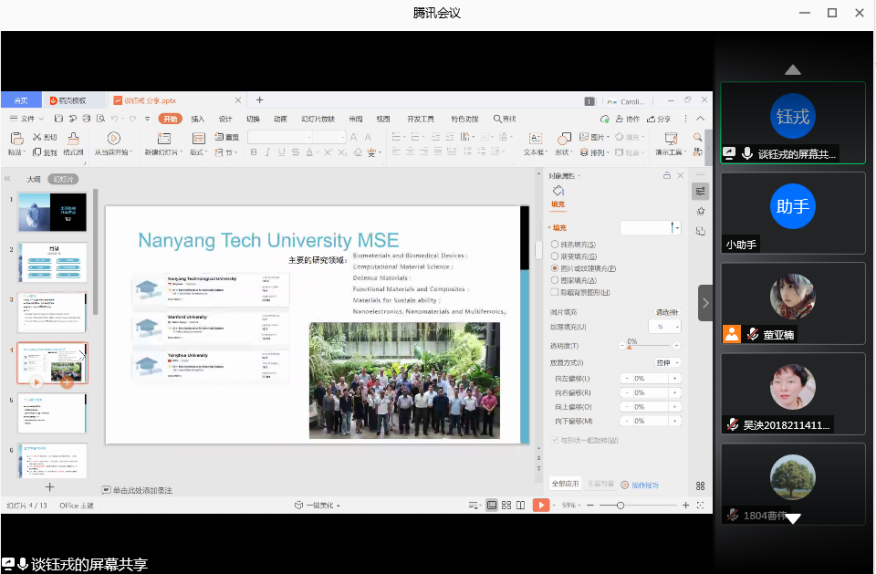876x574 pixels.
Task: Switch to Outline pane view
Action: (x=34, y=179)
